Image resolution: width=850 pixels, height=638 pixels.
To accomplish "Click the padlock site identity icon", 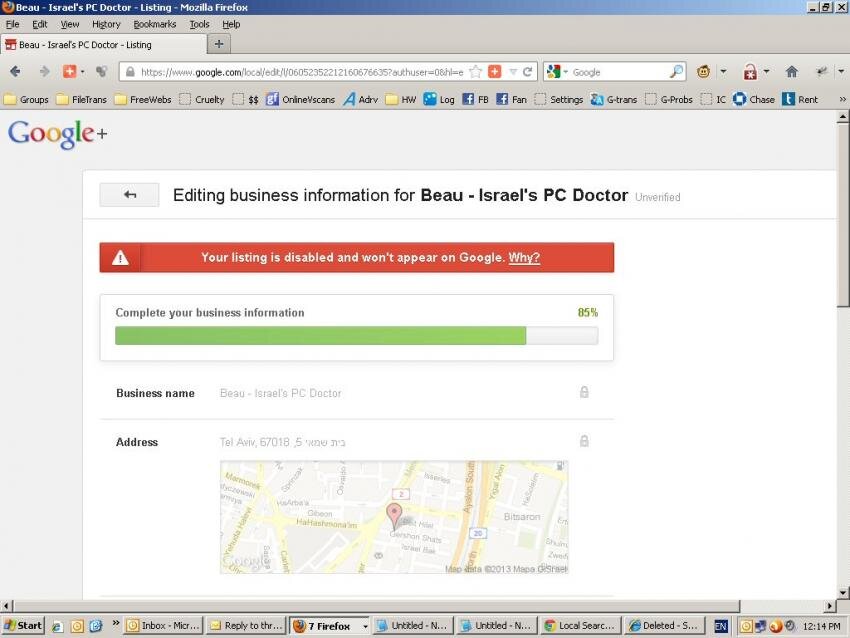I will [130, 72].
